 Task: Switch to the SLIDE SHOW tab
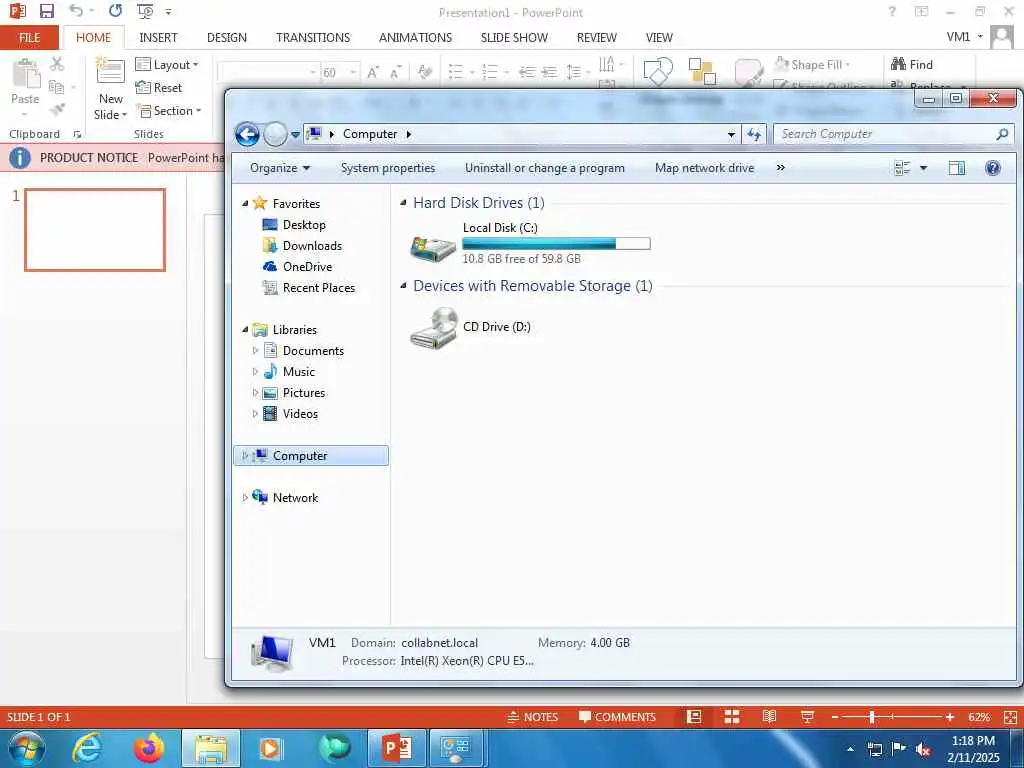[514, 37]
